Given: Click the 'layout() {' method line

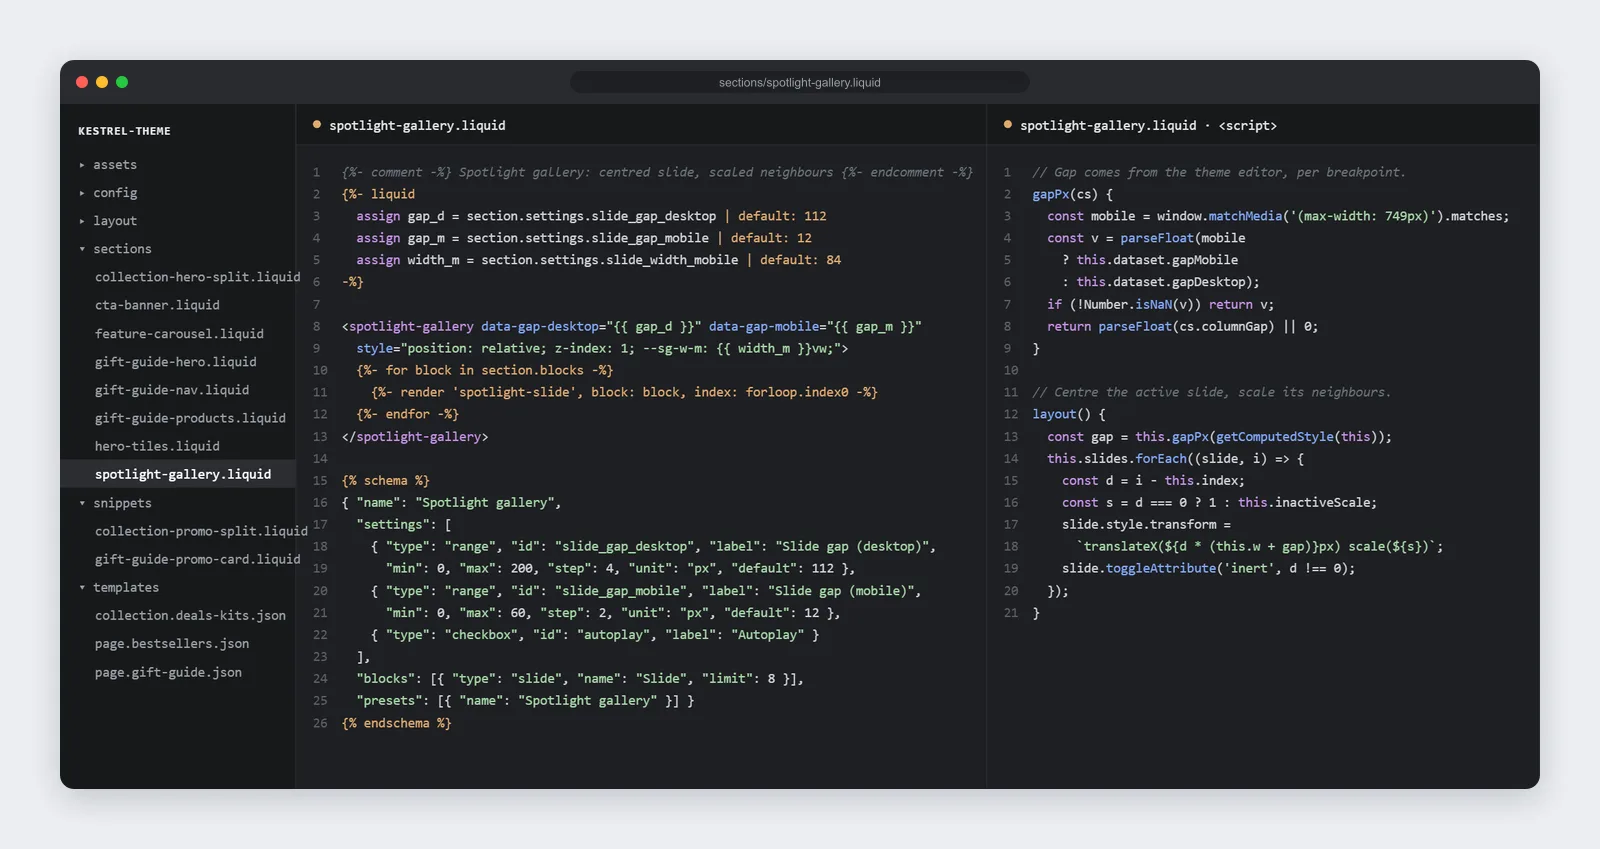Looking at the screenshot, I should 1069,414.
